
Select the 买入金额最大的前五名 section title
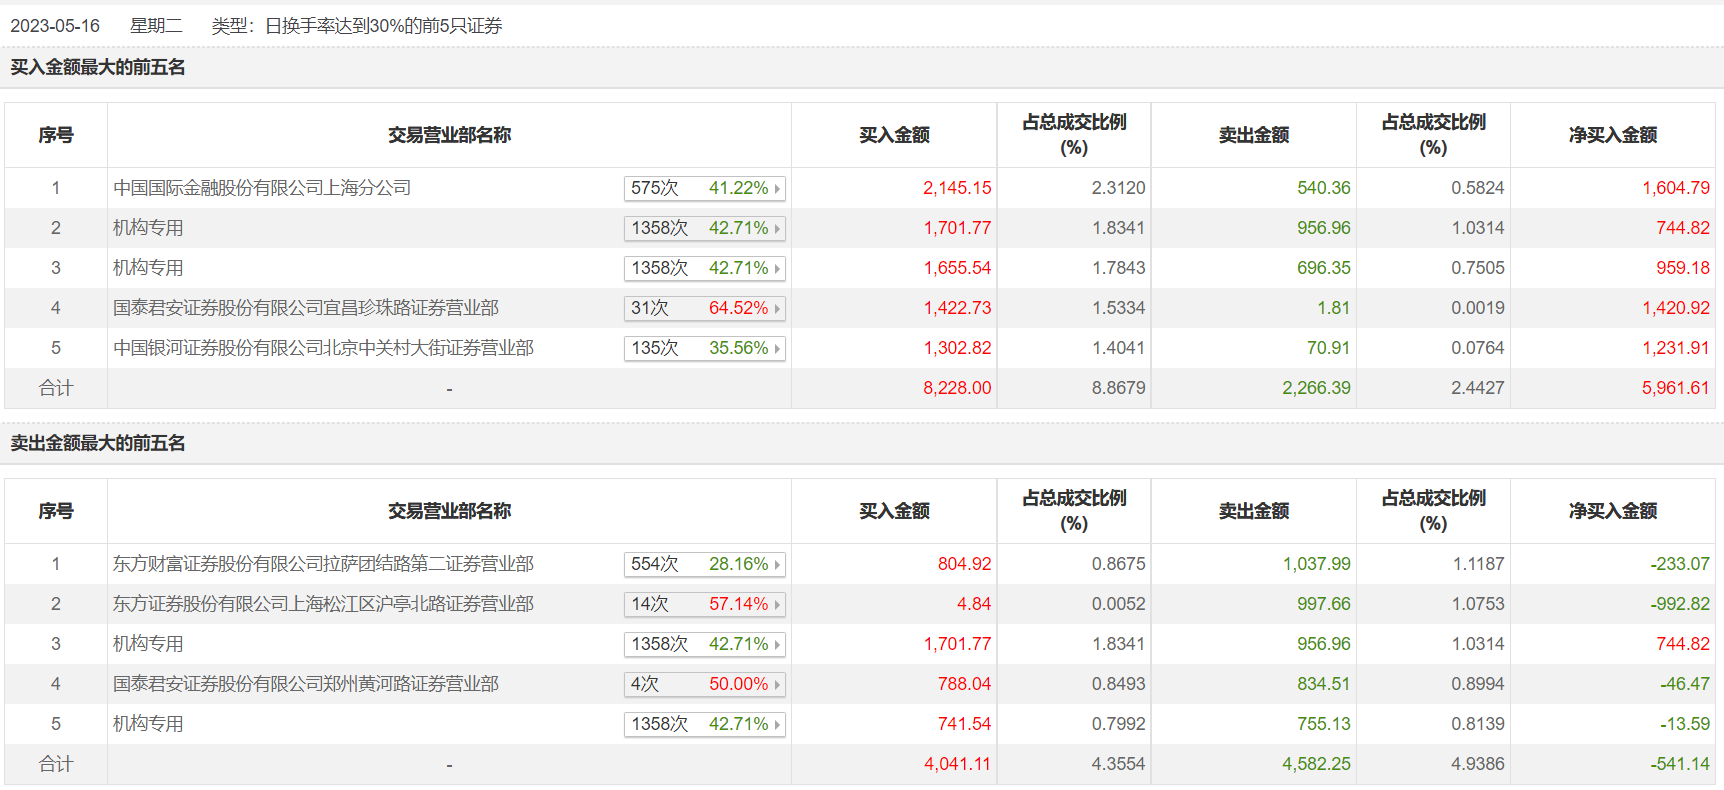tap(98, 67)
